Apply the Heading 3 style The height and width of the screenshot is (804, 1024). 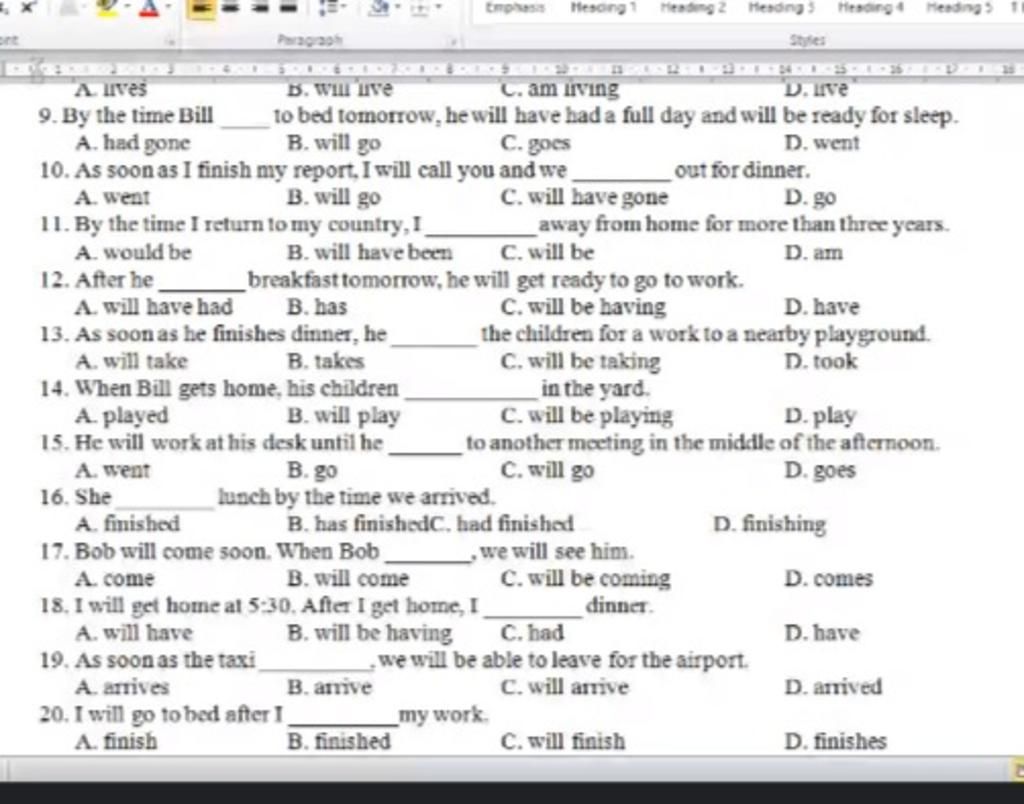(x=782, y=7)
